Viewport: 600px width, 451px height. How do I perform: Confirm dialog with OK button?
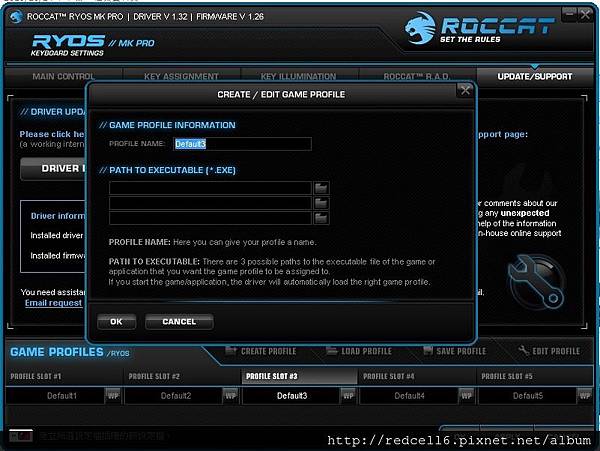(x=116, y=322)
